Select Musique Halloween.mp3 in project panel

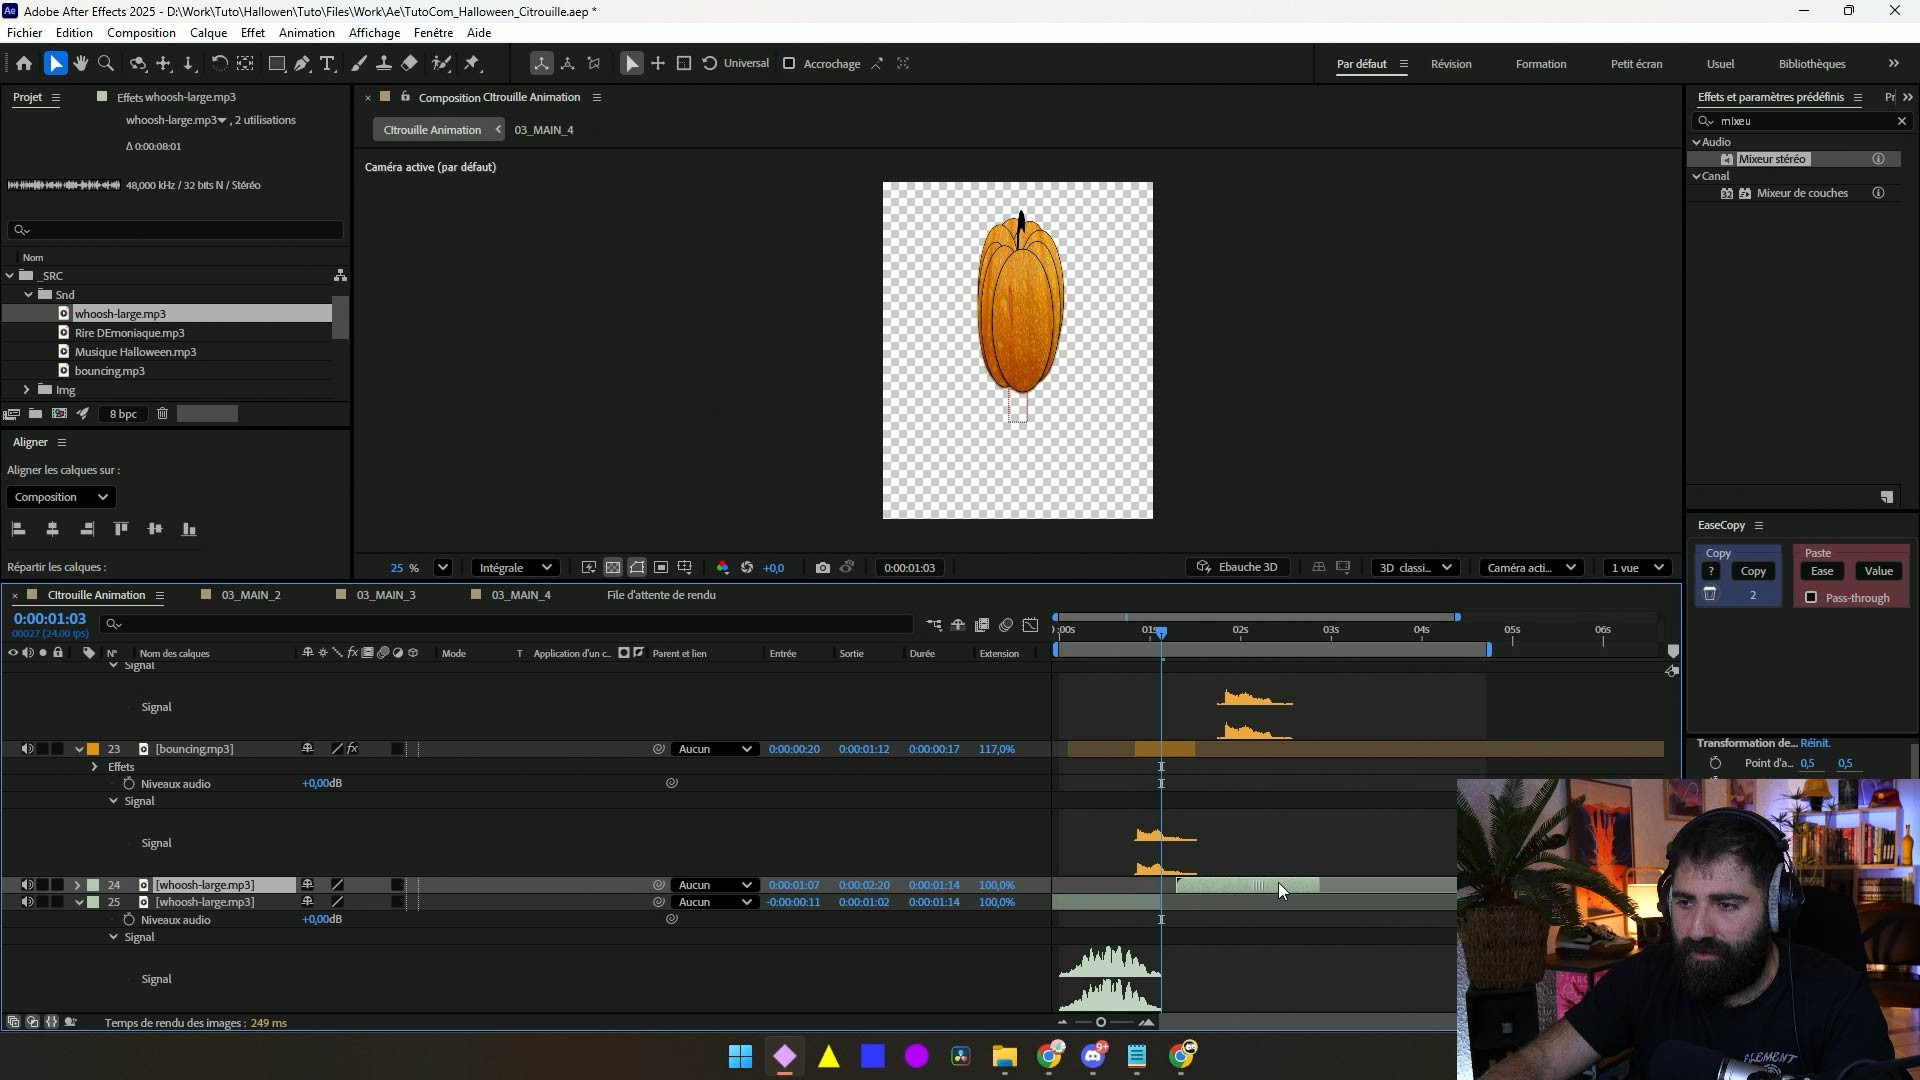pos(135,352)
